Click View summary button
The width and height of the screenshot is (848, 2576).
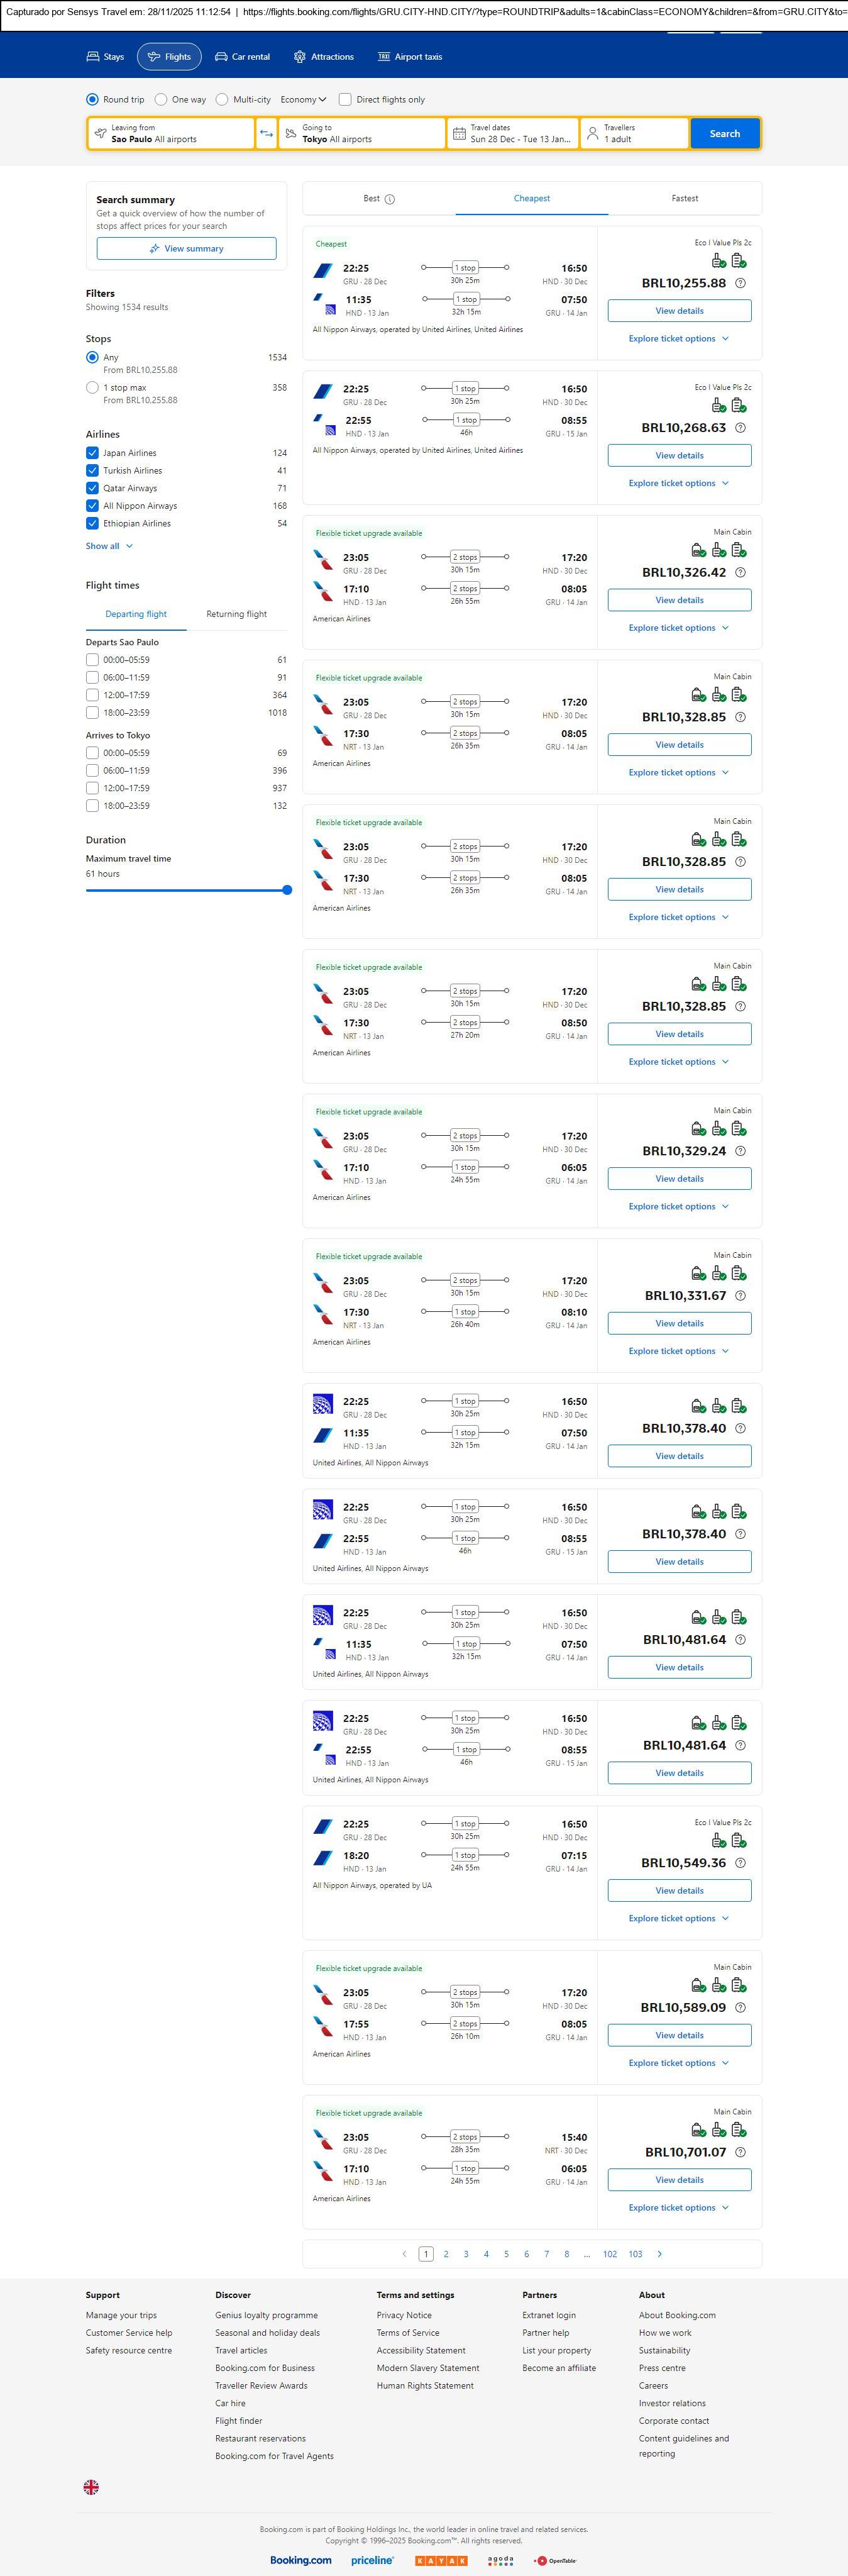click(186, 249)
